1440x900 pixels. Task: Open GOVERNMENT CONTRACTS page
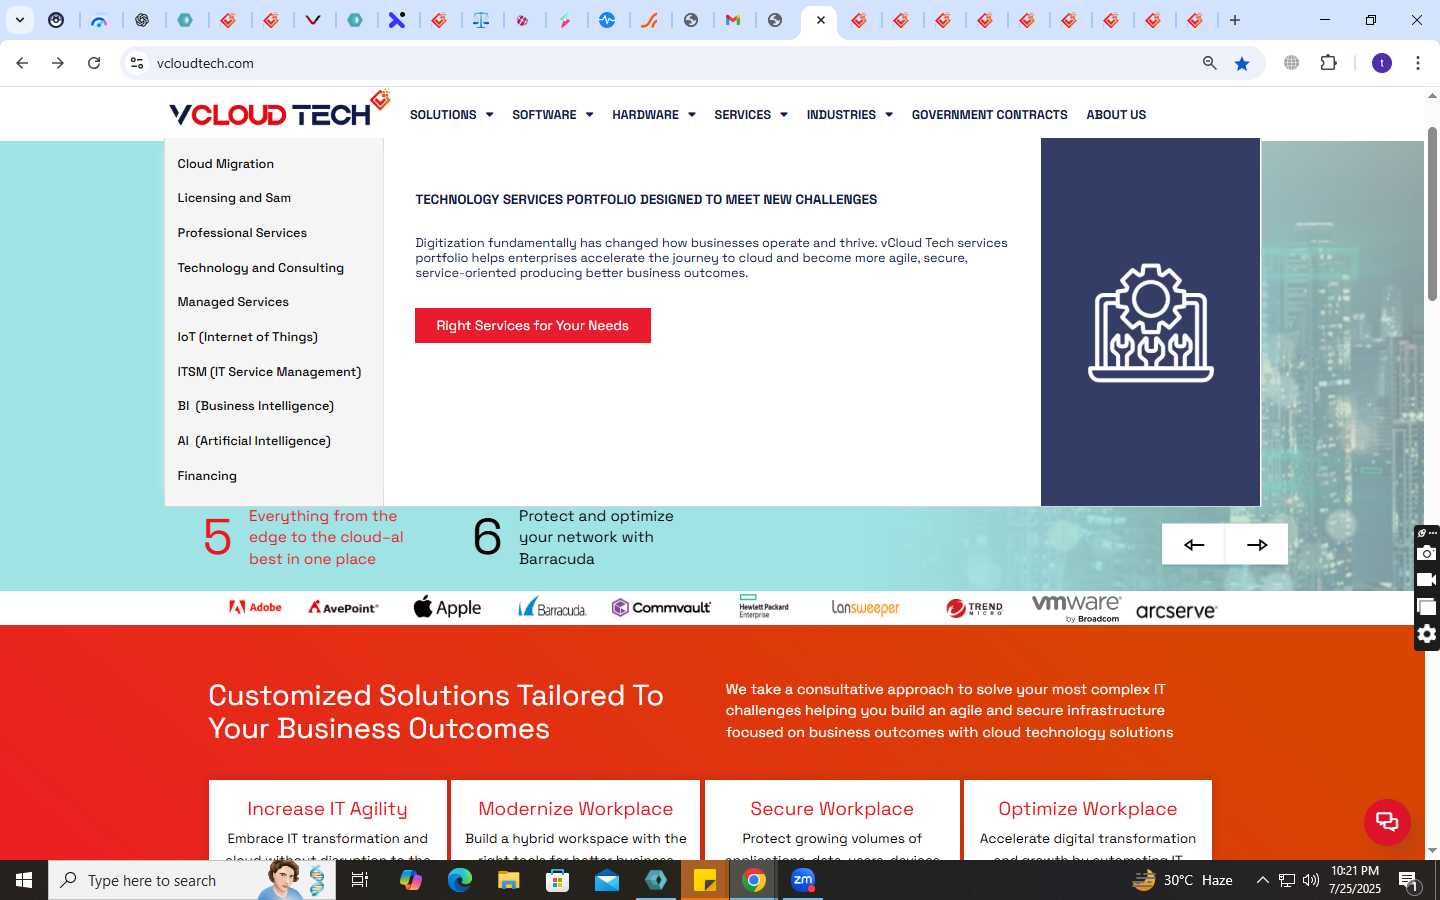(x=989, y=115)
